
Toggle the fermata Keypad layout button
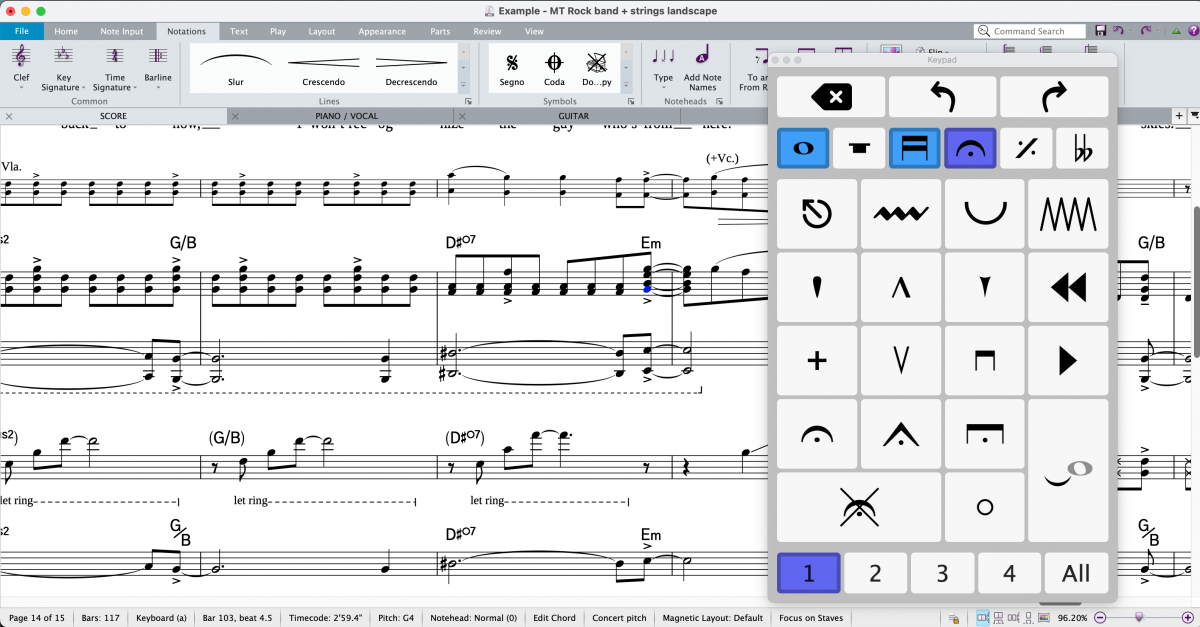[x=969, y=149]
